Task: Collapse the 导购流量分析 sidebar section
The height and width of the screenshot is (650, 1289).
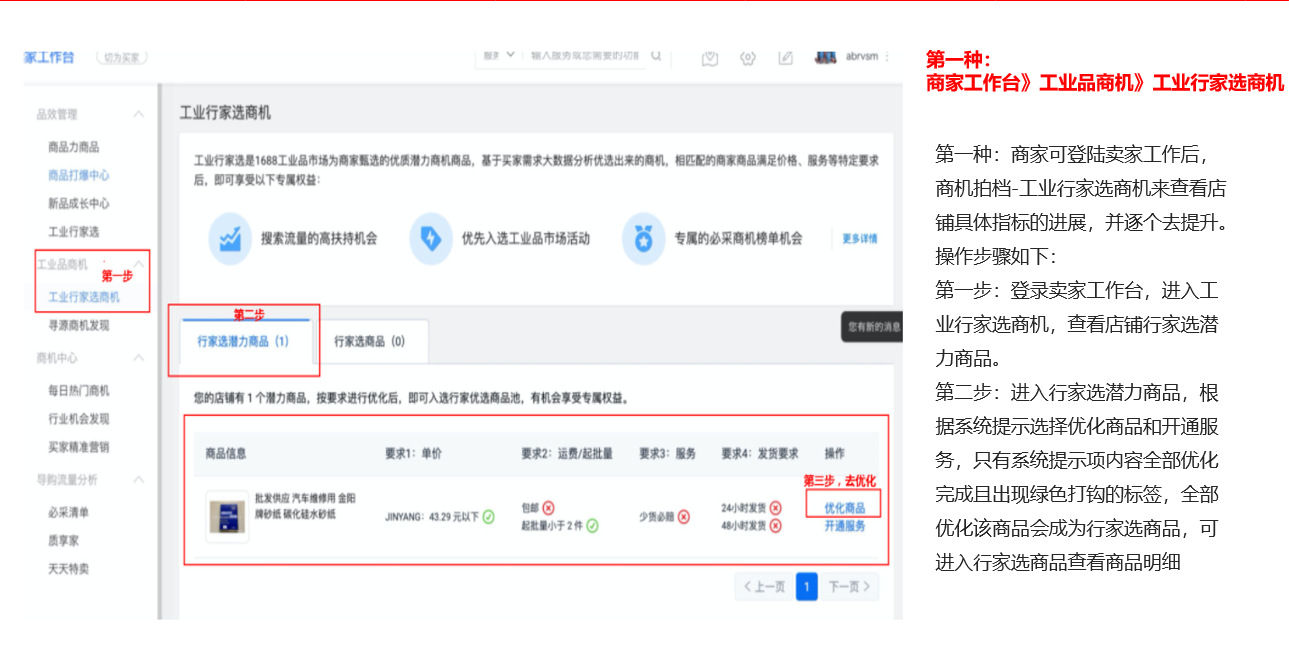Action: [138, 480]
